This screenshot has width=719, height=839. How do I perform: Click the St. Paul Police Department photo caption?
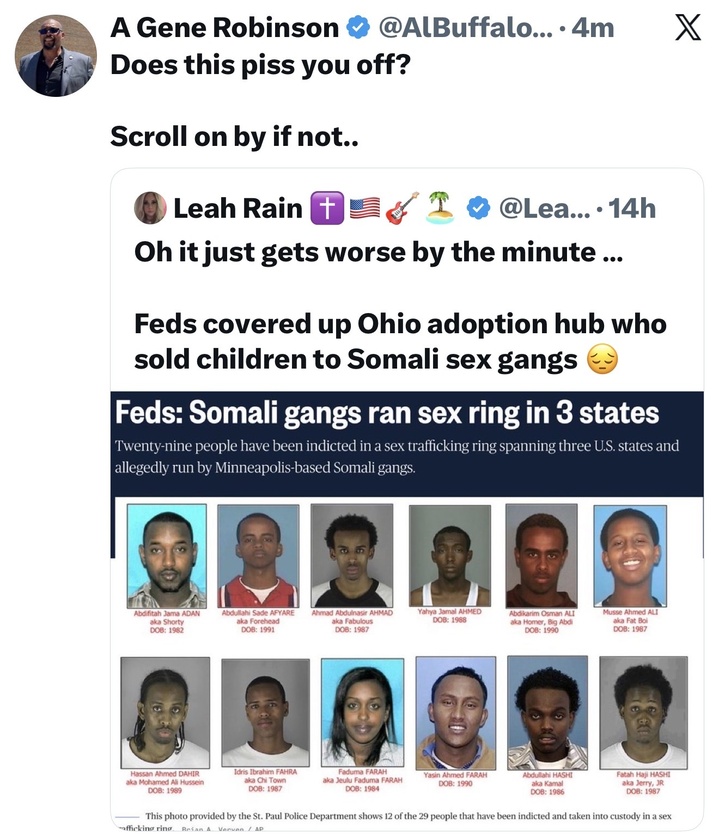[400, 817]
